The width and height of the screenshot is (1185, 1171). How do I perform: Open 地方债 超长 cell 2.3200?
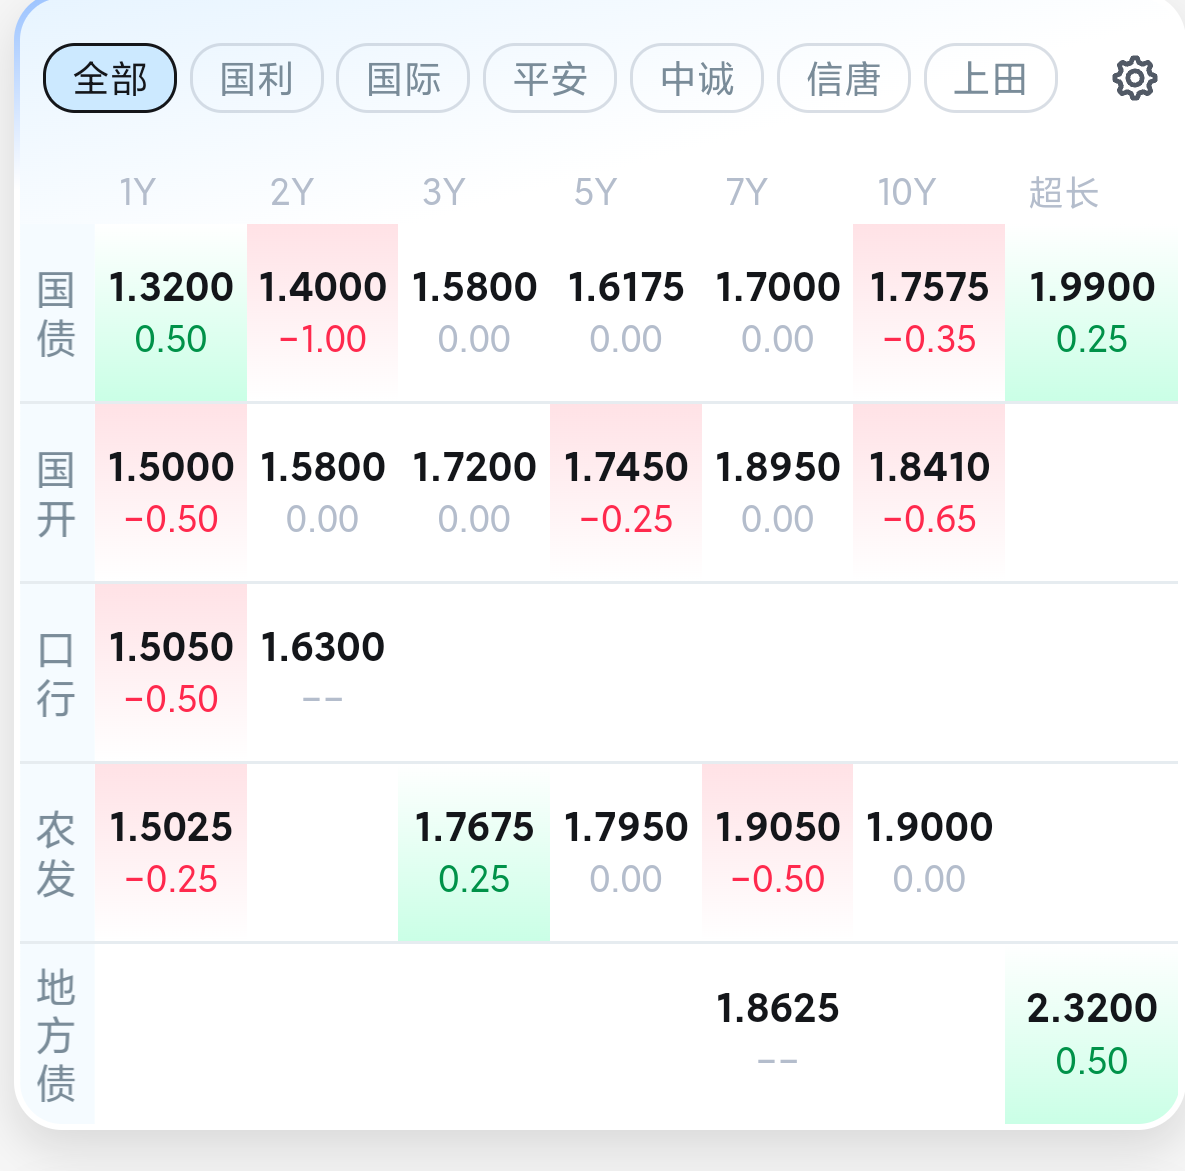pyautogui.click(x=1091, y=1032)
